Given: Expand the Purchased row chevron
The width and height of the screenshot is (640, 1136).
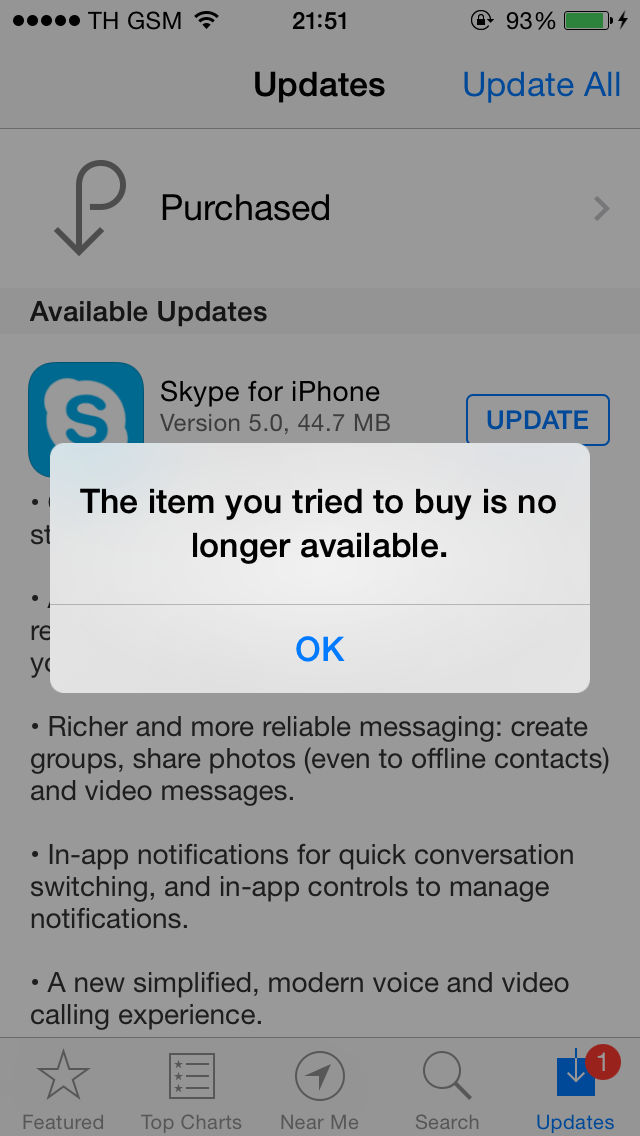Looking at the screenshot, I should [601, 209].
